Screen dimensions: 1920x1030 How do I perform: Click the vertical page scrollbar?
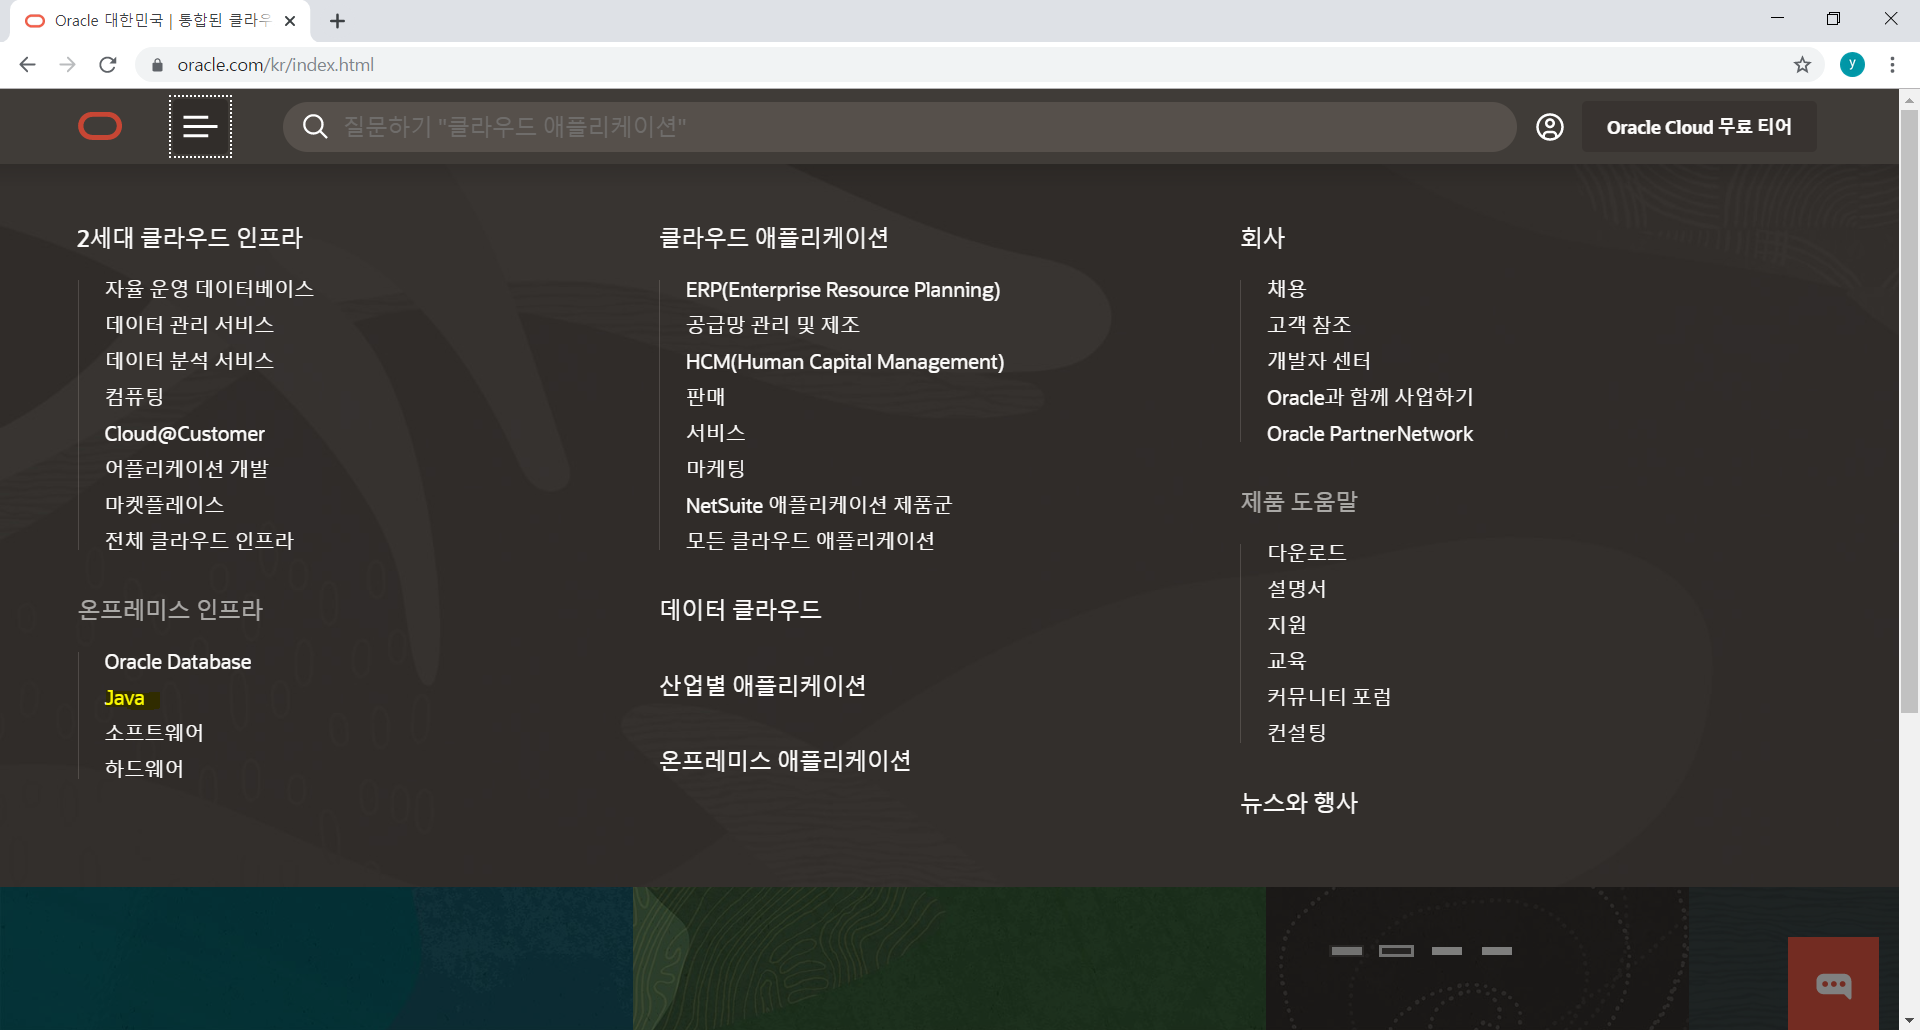point(1909,410)
